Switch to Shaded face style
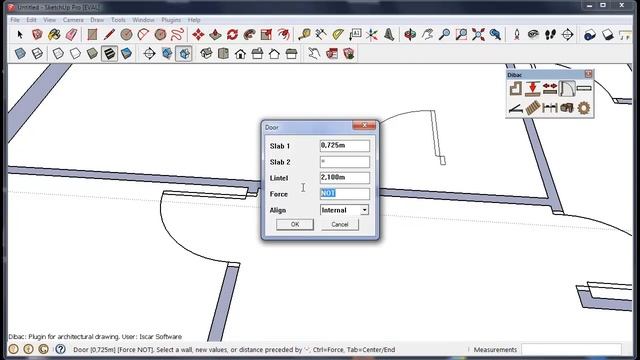Image resolution: width=640 pixels, height=360 pixels. (x=92, y=53)
